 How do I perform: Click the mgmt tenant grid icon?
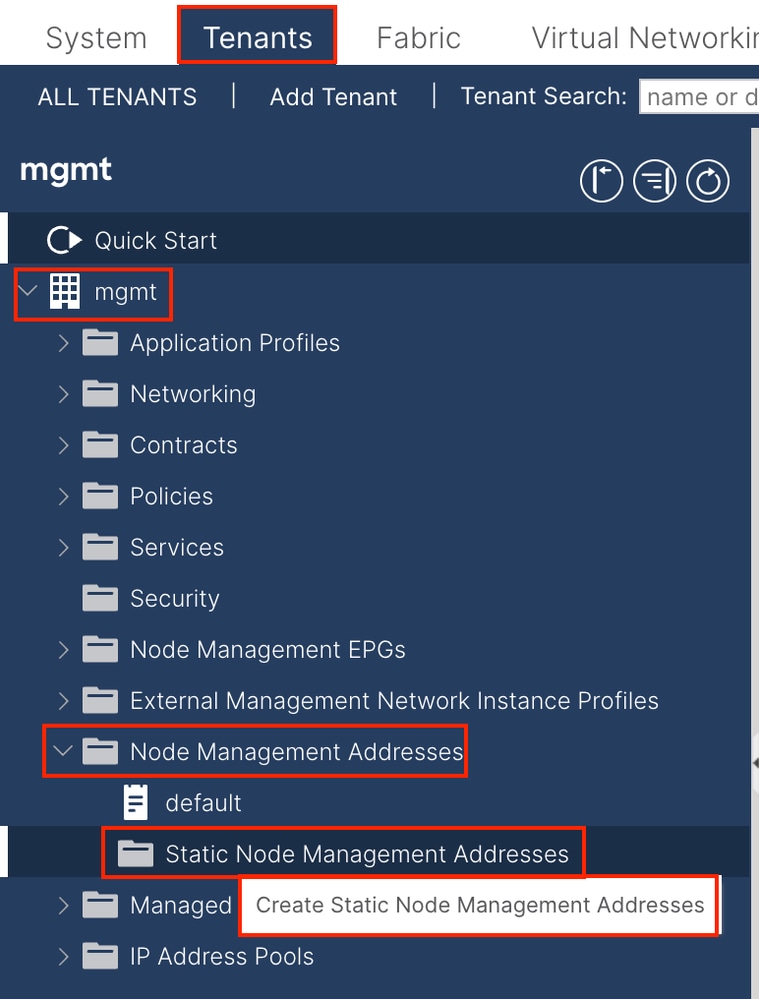click(x=65, y=292)
